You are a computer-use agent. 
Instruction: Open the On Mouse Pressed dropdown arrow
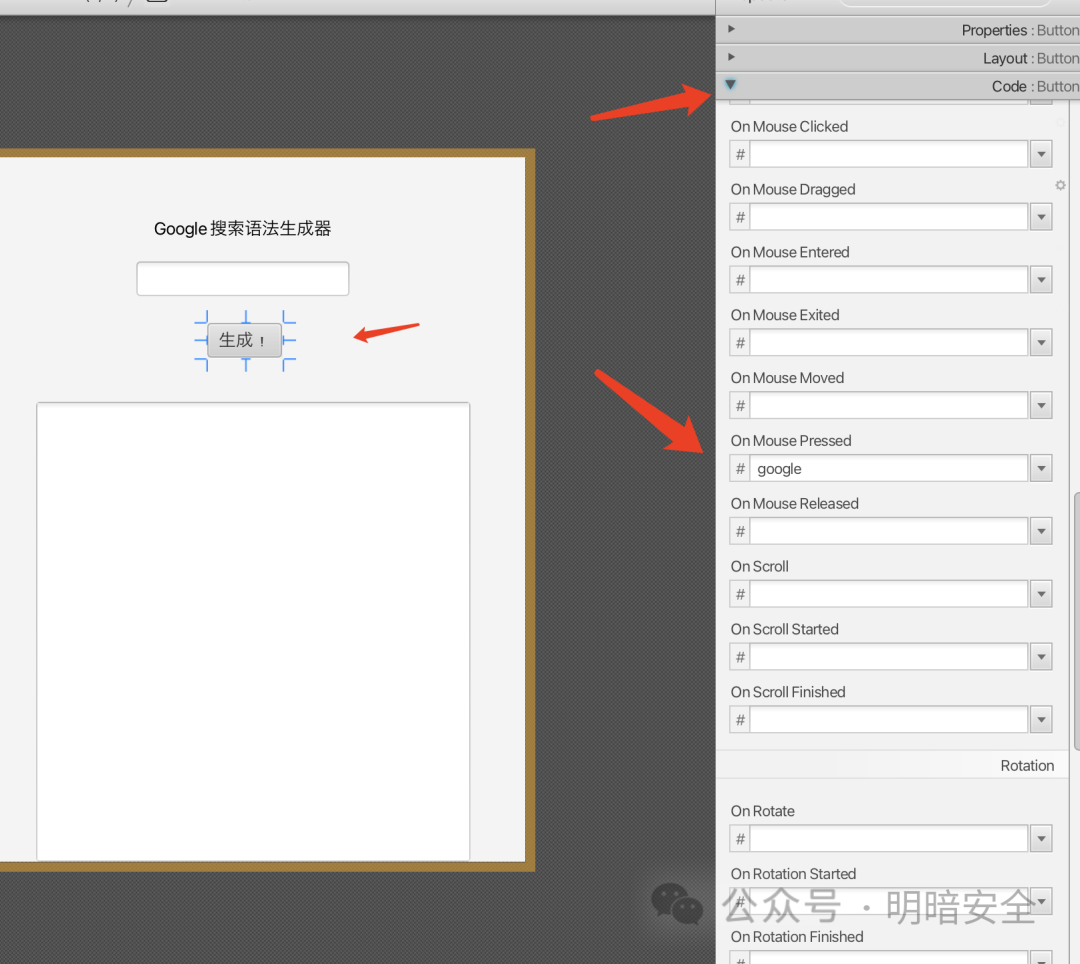(1041, 468)
